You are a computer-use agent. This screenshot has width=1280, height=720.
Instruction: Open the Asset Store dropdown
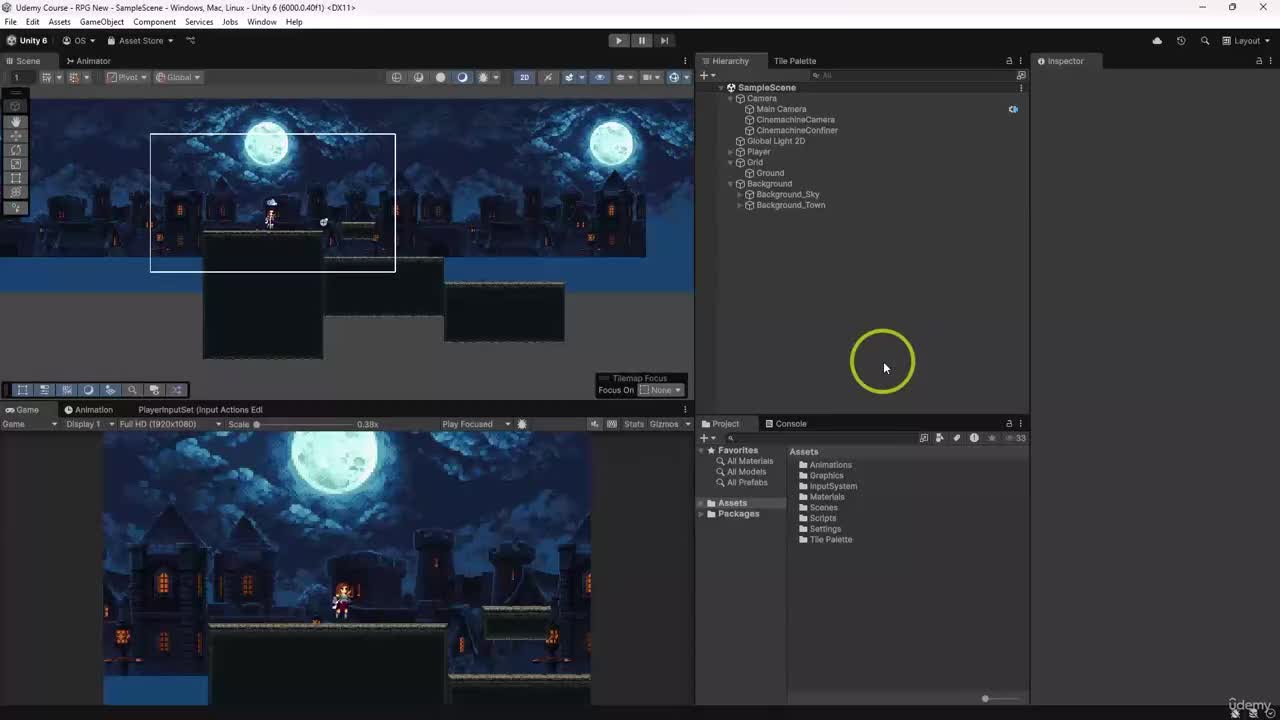click(x=140, y=41)
